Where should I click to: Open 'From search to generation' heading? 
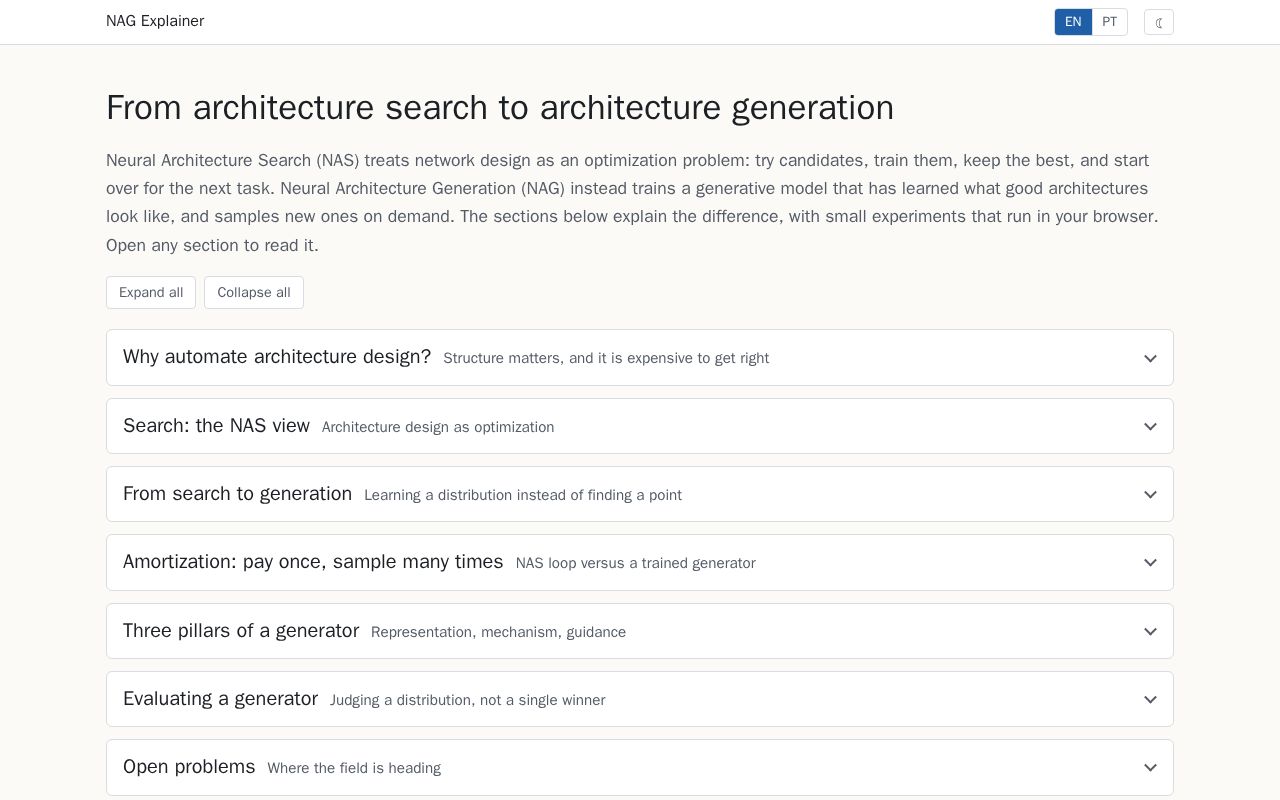point(237,494)
